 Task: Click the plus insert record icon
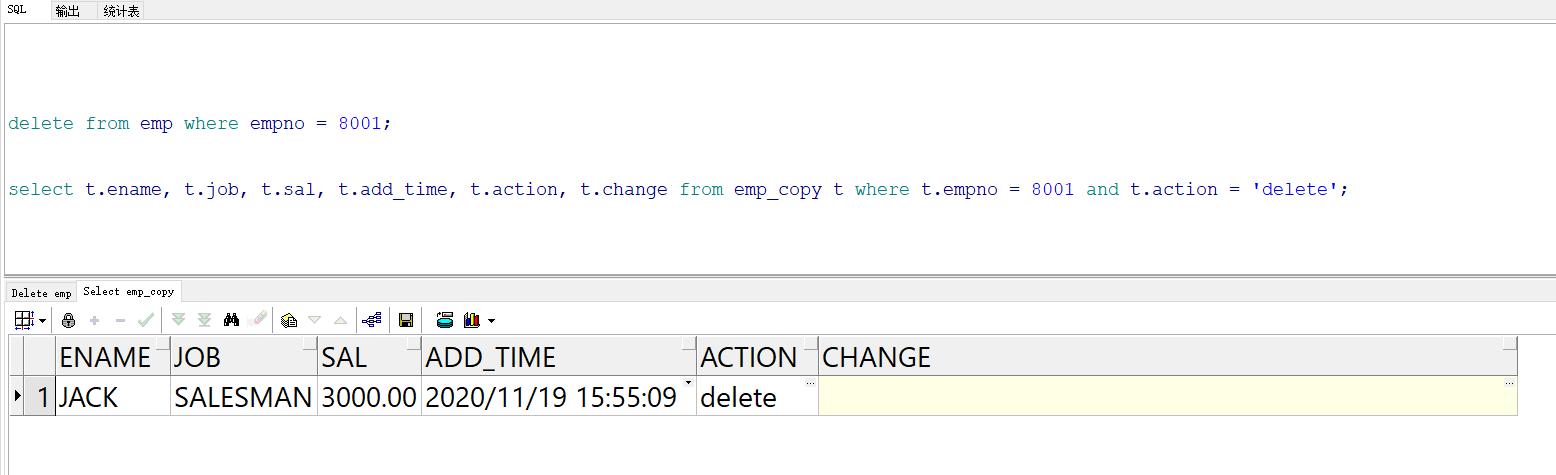[95, 320]
